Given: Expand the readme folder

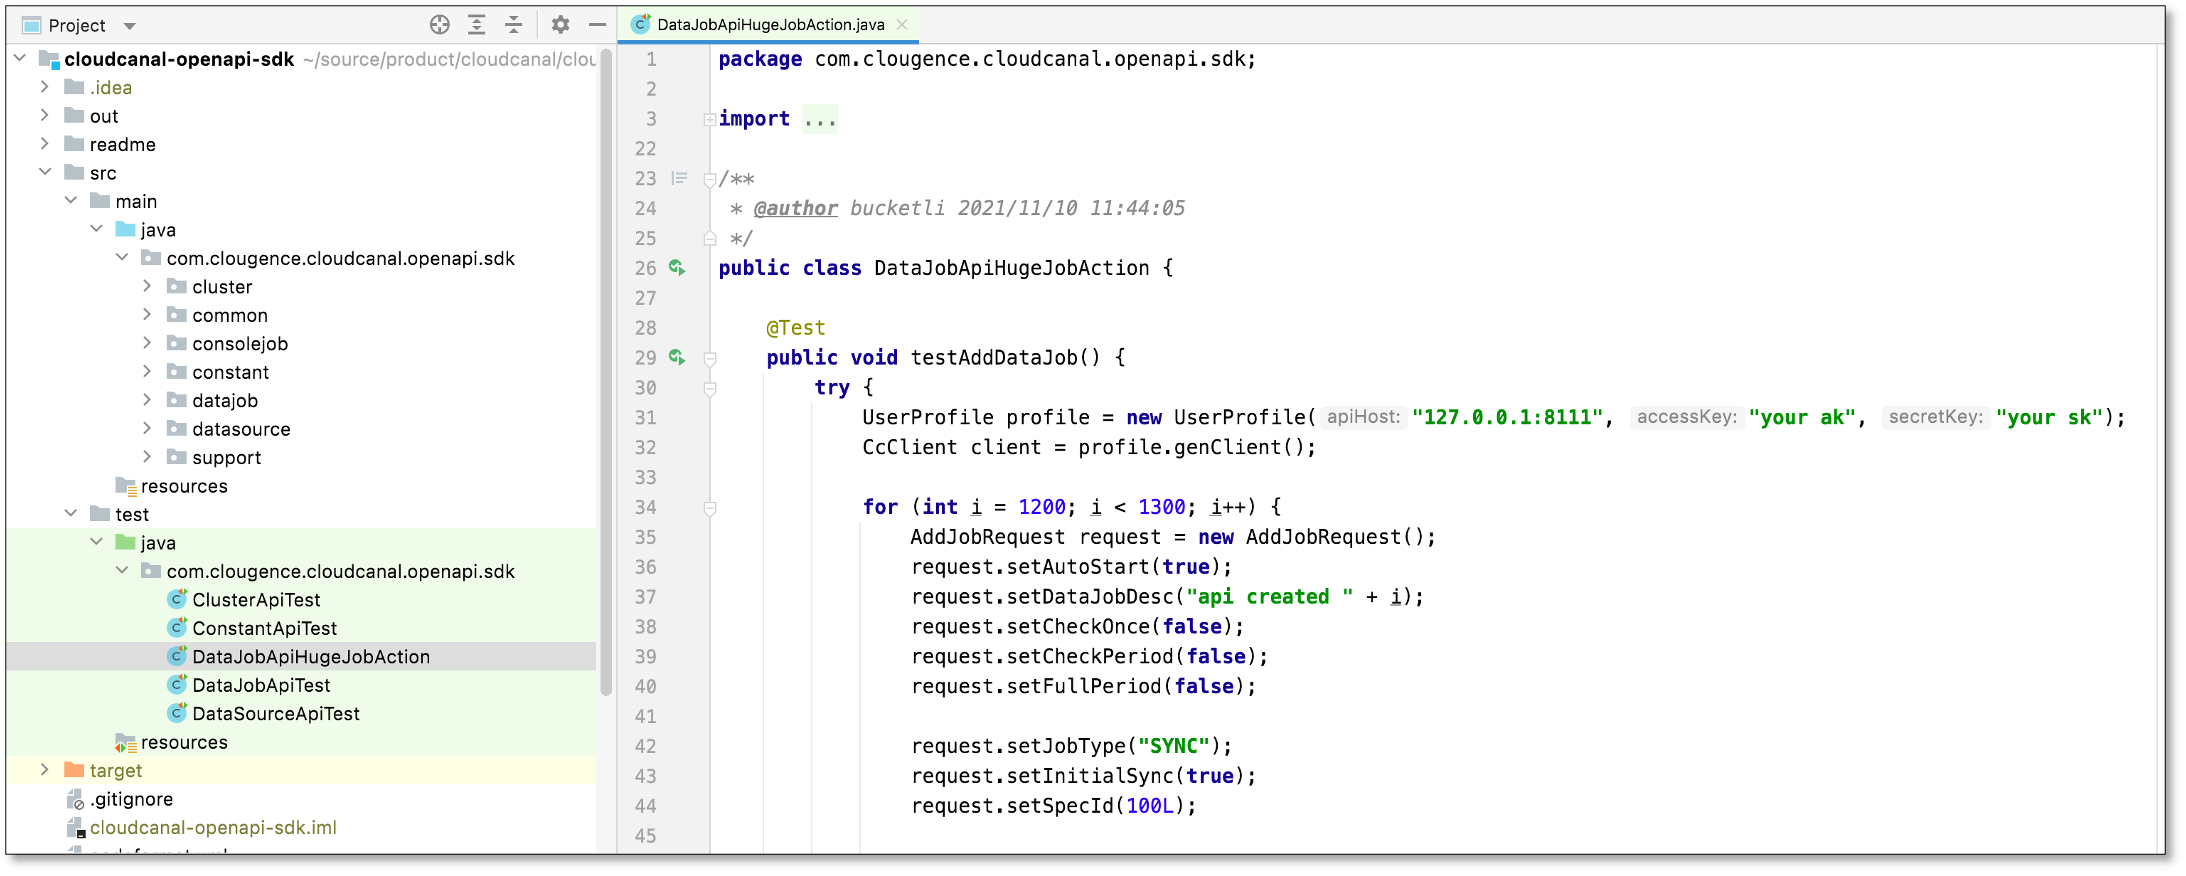Looking at the screenshot, I should pos(45,144).
